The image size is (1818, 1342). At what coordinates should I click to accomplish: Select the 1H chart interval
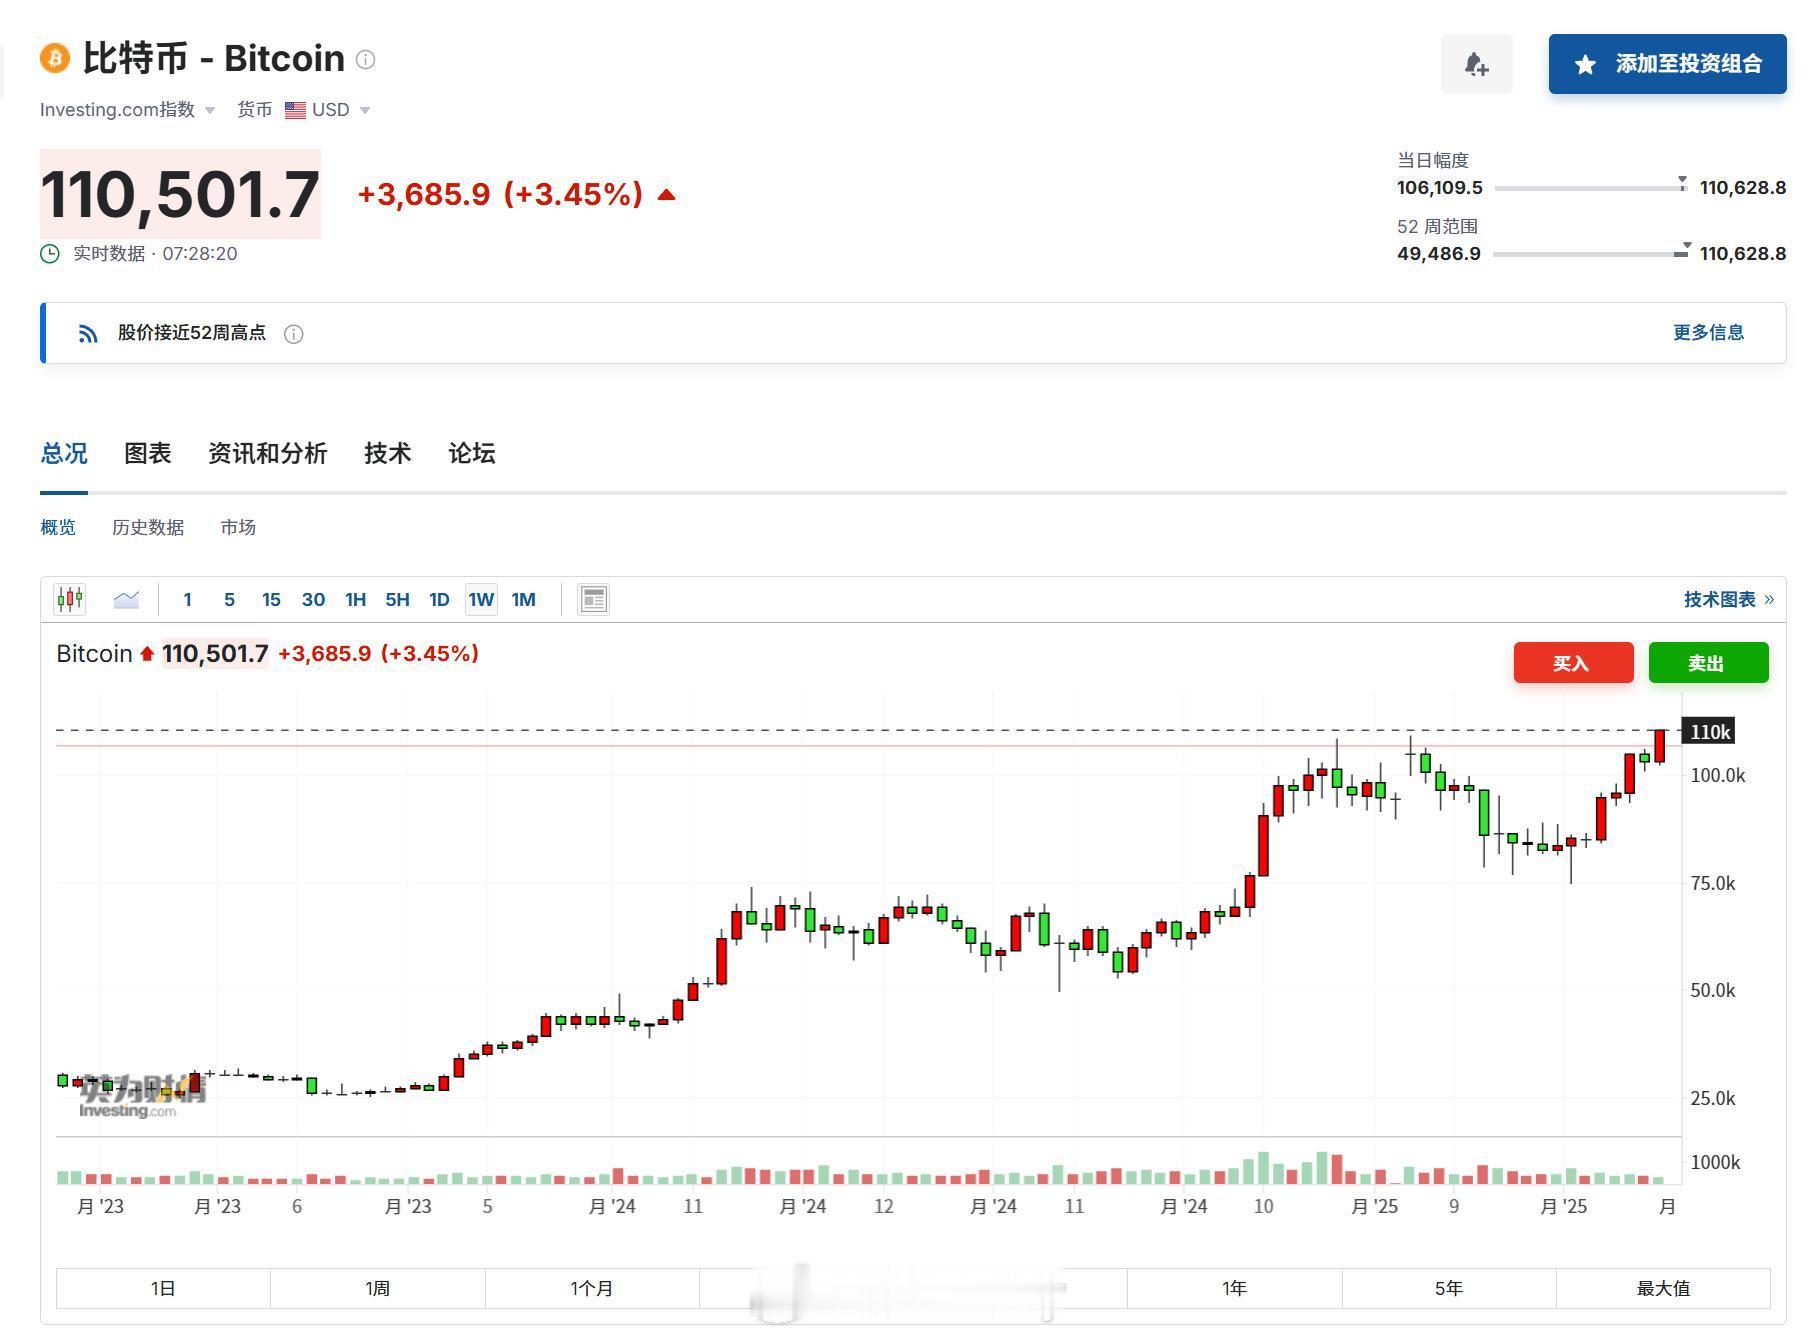[355, 600]
